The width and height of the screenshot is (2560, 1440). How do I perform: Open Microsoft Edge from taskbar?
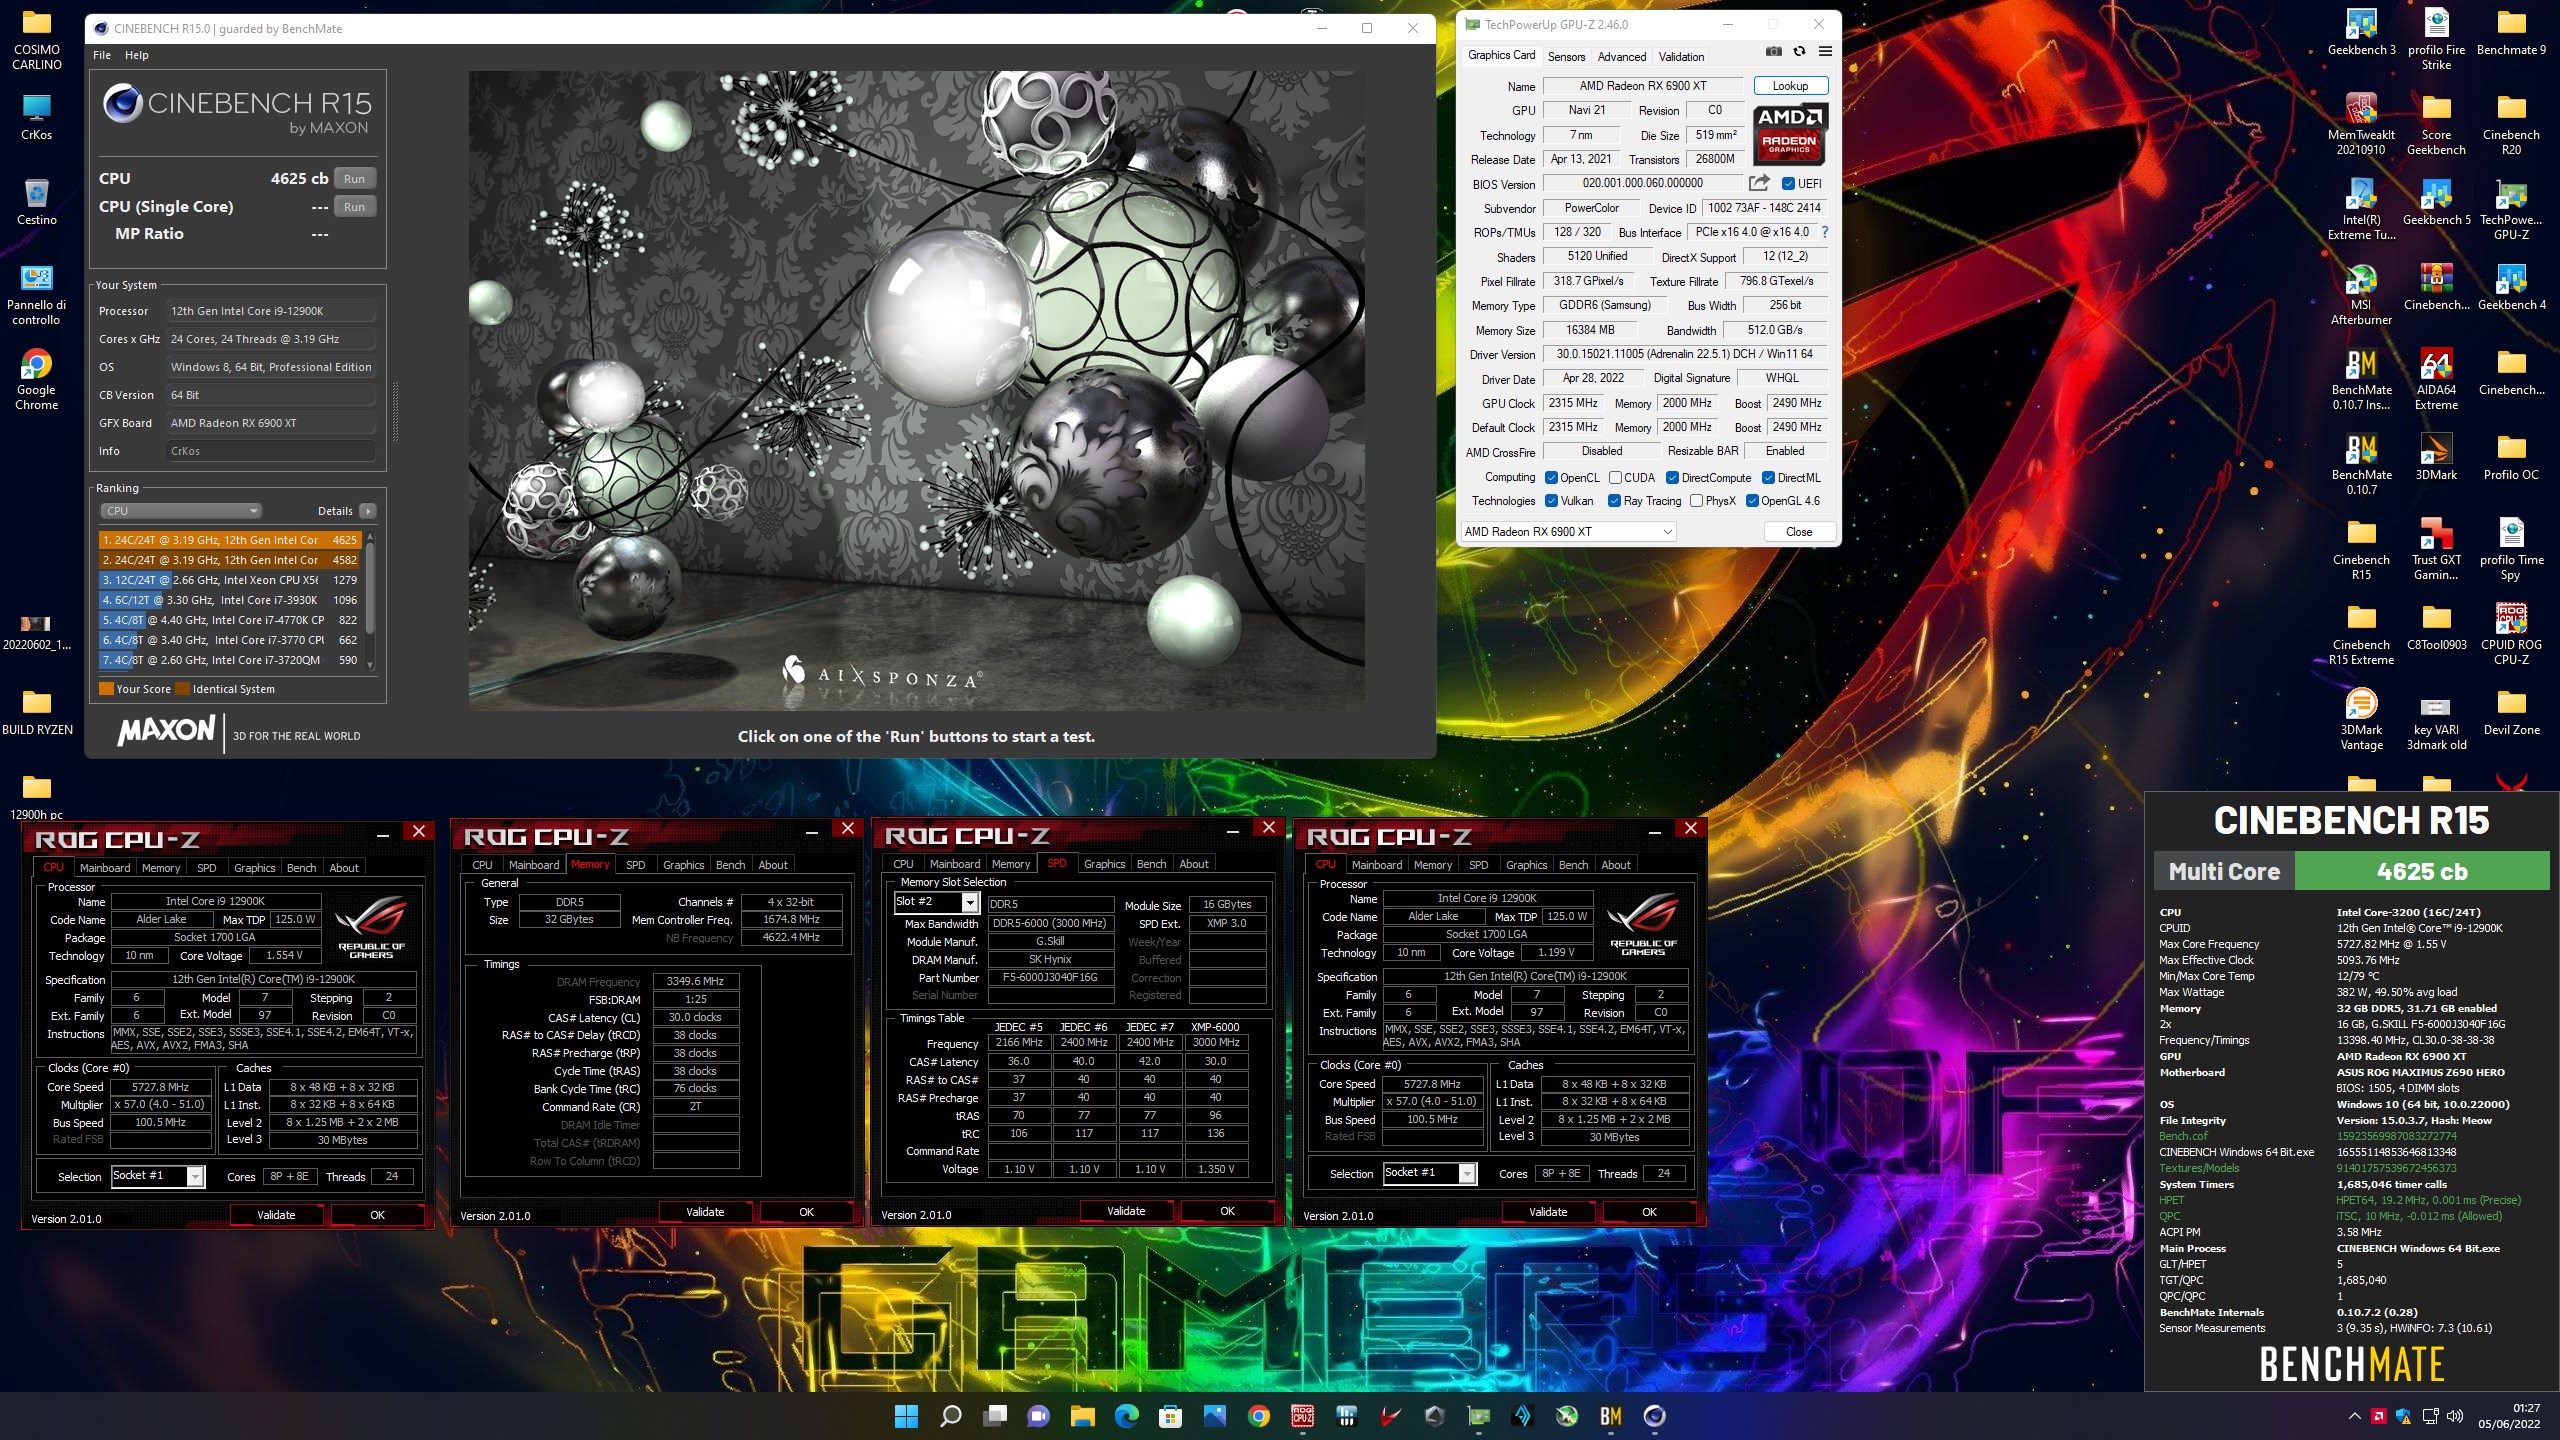(1126, 1416)
